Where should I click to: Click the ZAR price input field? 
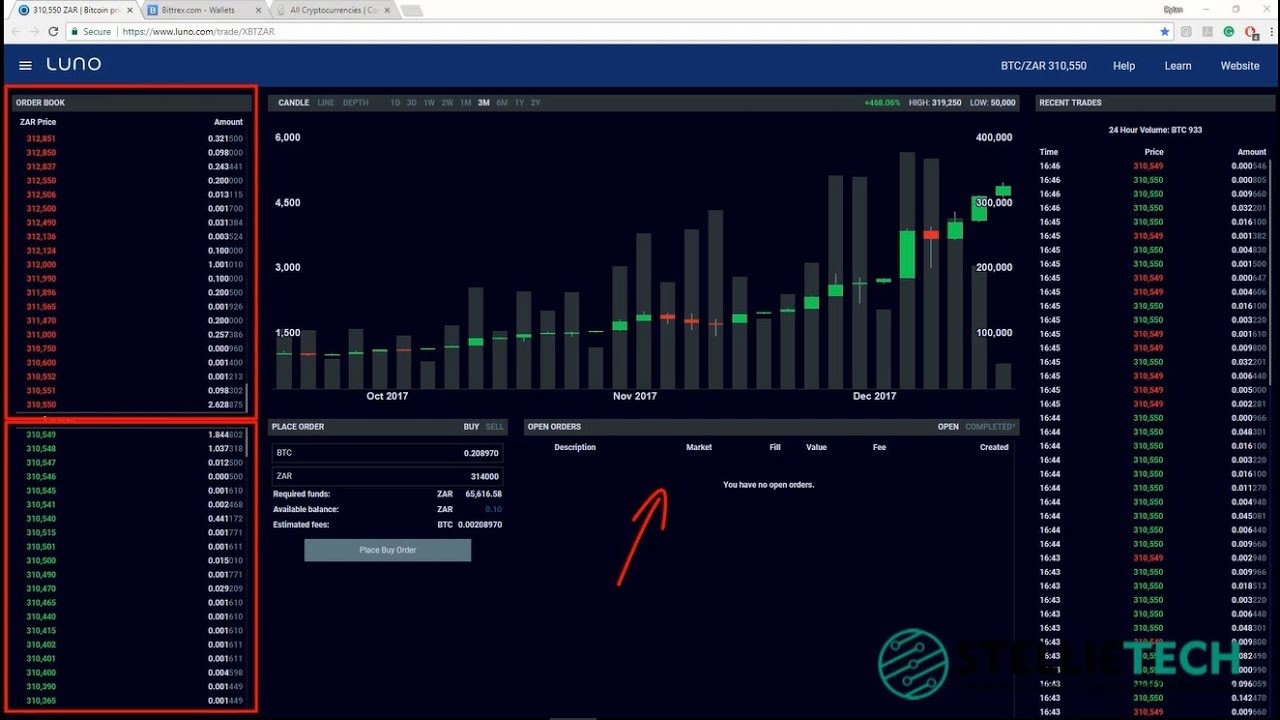tap(387, 476)
